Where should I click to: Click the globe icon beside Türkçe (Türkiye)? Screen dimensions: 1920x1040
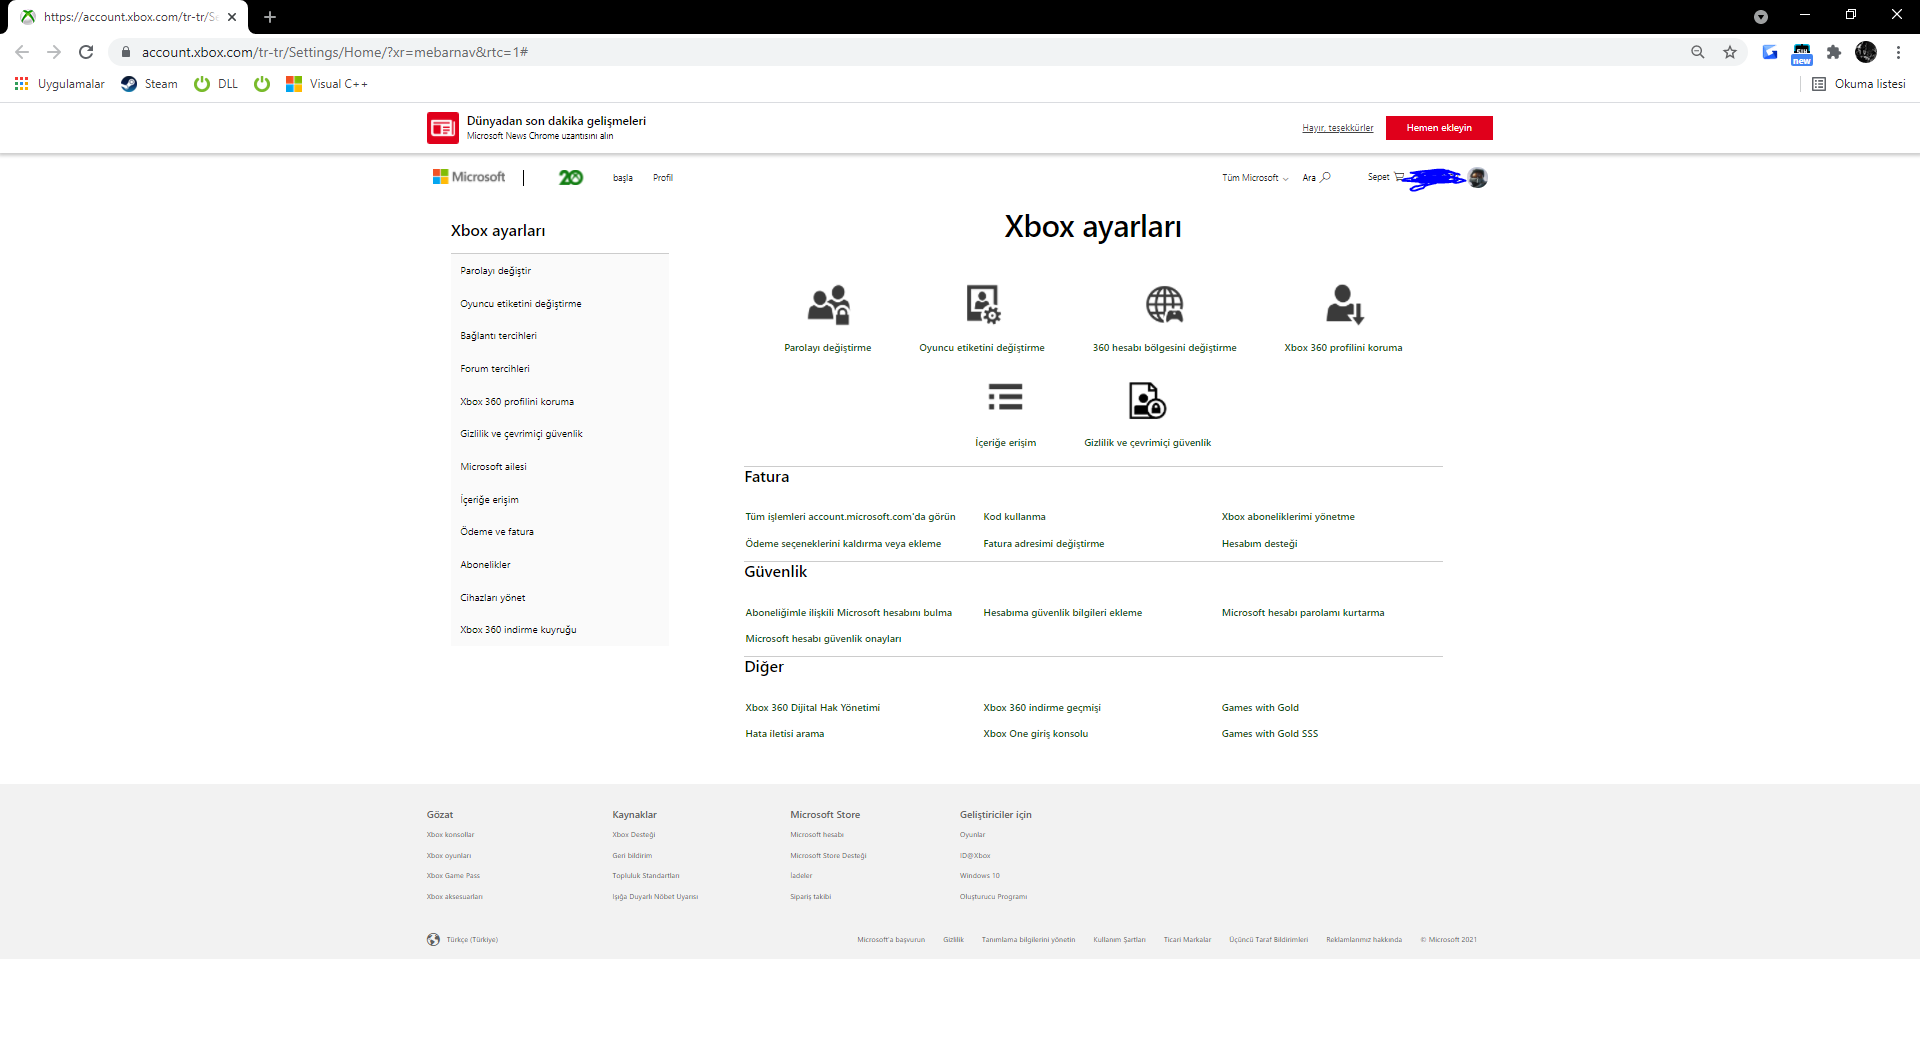pos(433,940)
